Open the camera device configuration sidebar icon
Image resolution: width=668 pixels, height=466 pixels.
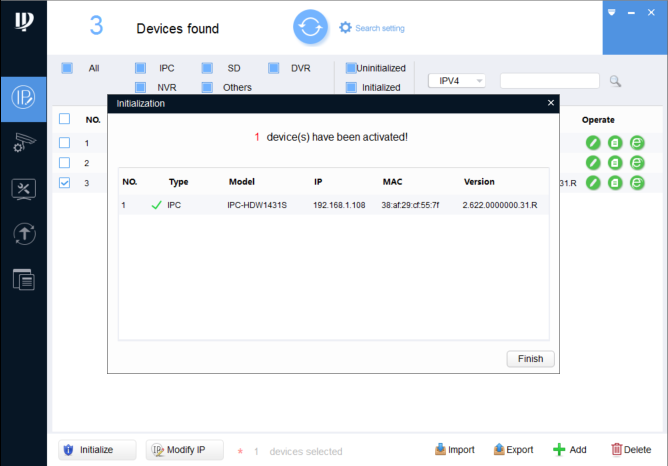pyautogui.click(x=24, y=142)
